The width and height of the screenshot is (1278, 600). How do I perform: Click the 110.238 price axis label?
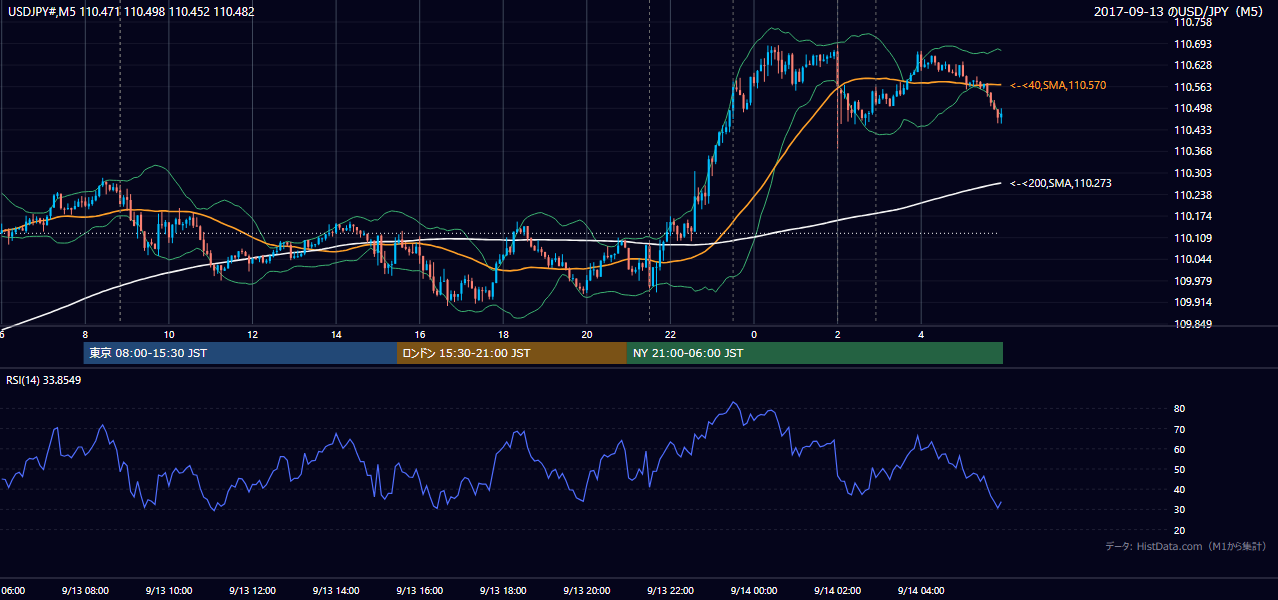(1192, 195)
